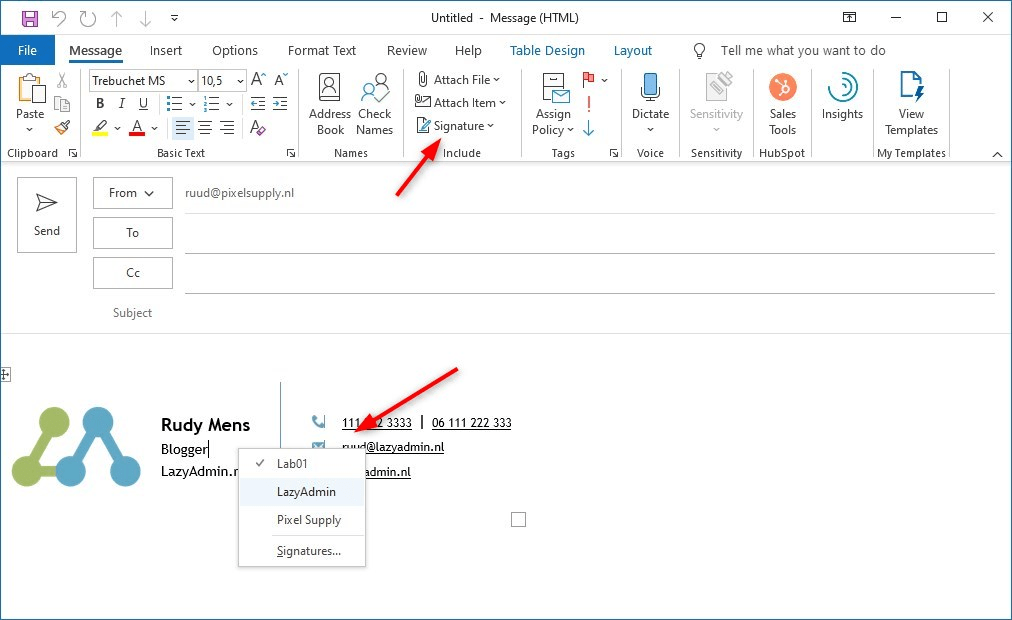Screen dimensions: 1012x620
Task: Open the Insights panel
Action: (x=842, y=98)
